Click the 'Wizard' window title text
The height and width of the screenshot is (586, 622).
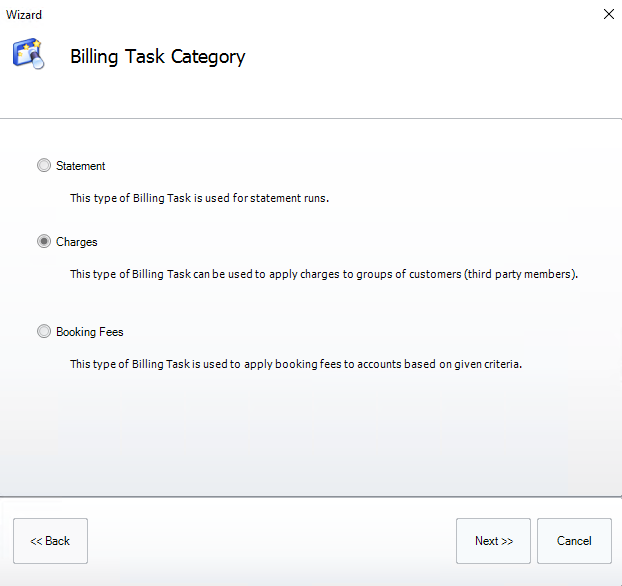pyautogui.click(x=24, y=15)
